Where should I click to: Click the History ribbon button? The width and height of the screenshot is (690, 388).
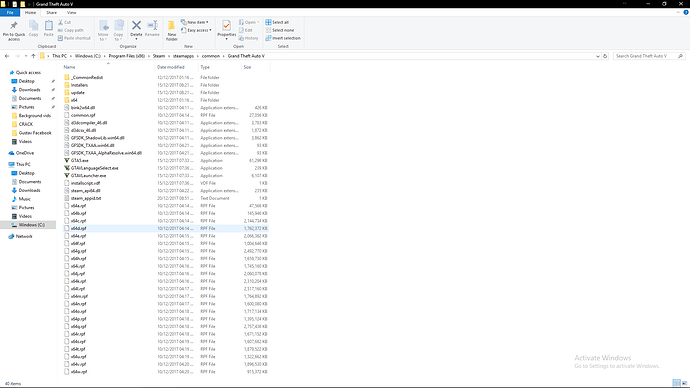coord(249,38)
